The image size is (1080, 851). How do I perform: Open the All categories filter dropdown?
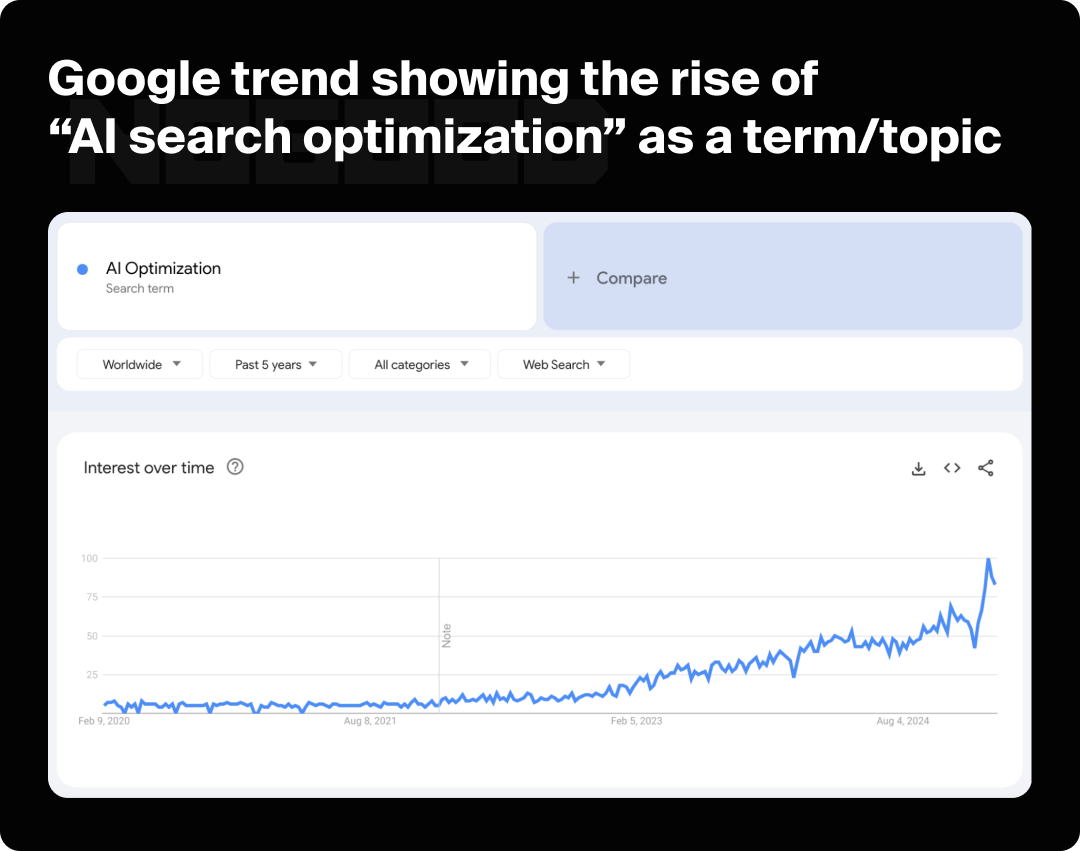[419, 364]
